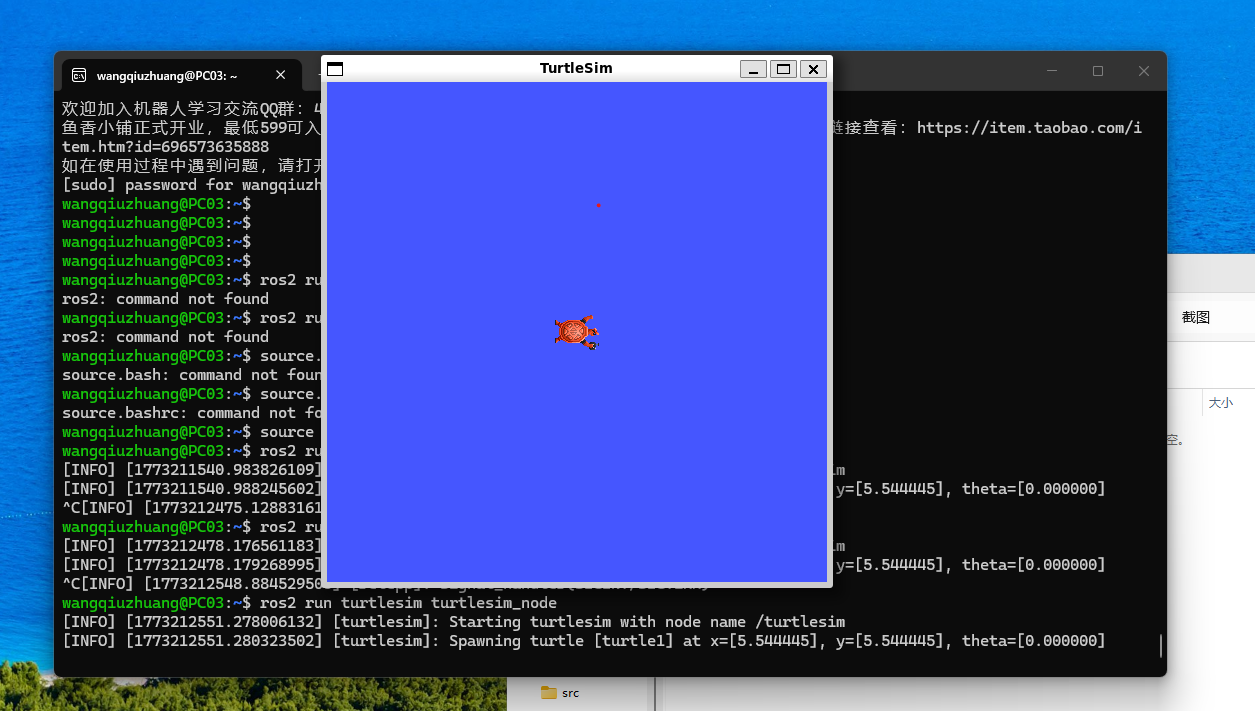Click the 'Starting turtlesim with node name /turtlesim' text

(x=647, y=622)
